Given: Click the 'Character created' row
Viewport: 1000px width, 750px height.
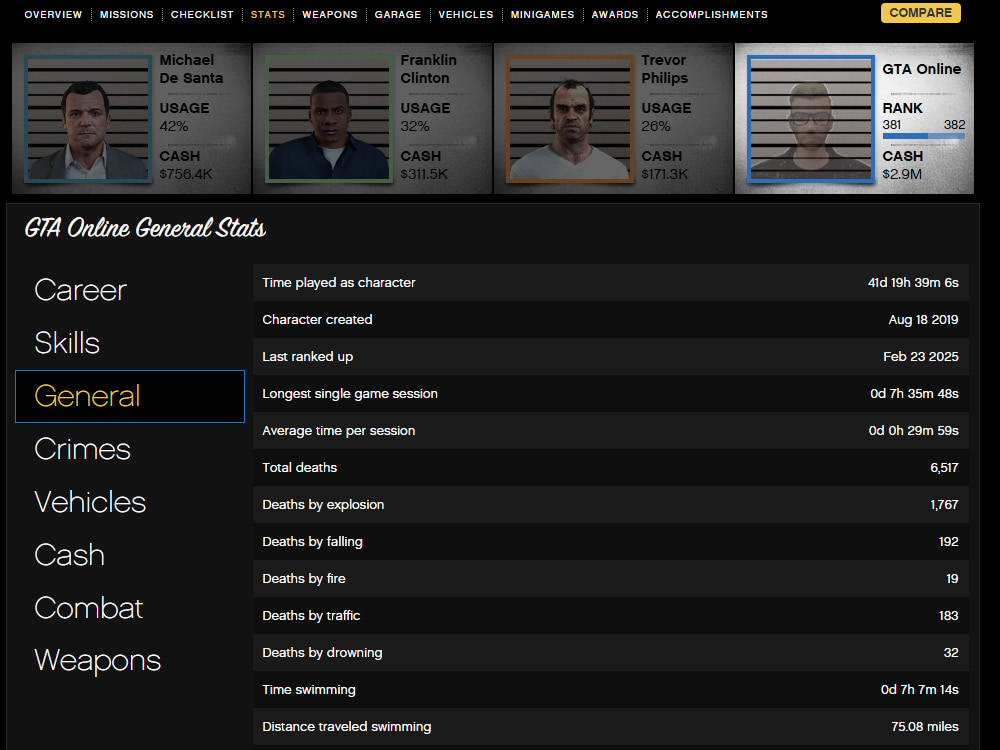Looking at the screenshot, I should (611, 320).
